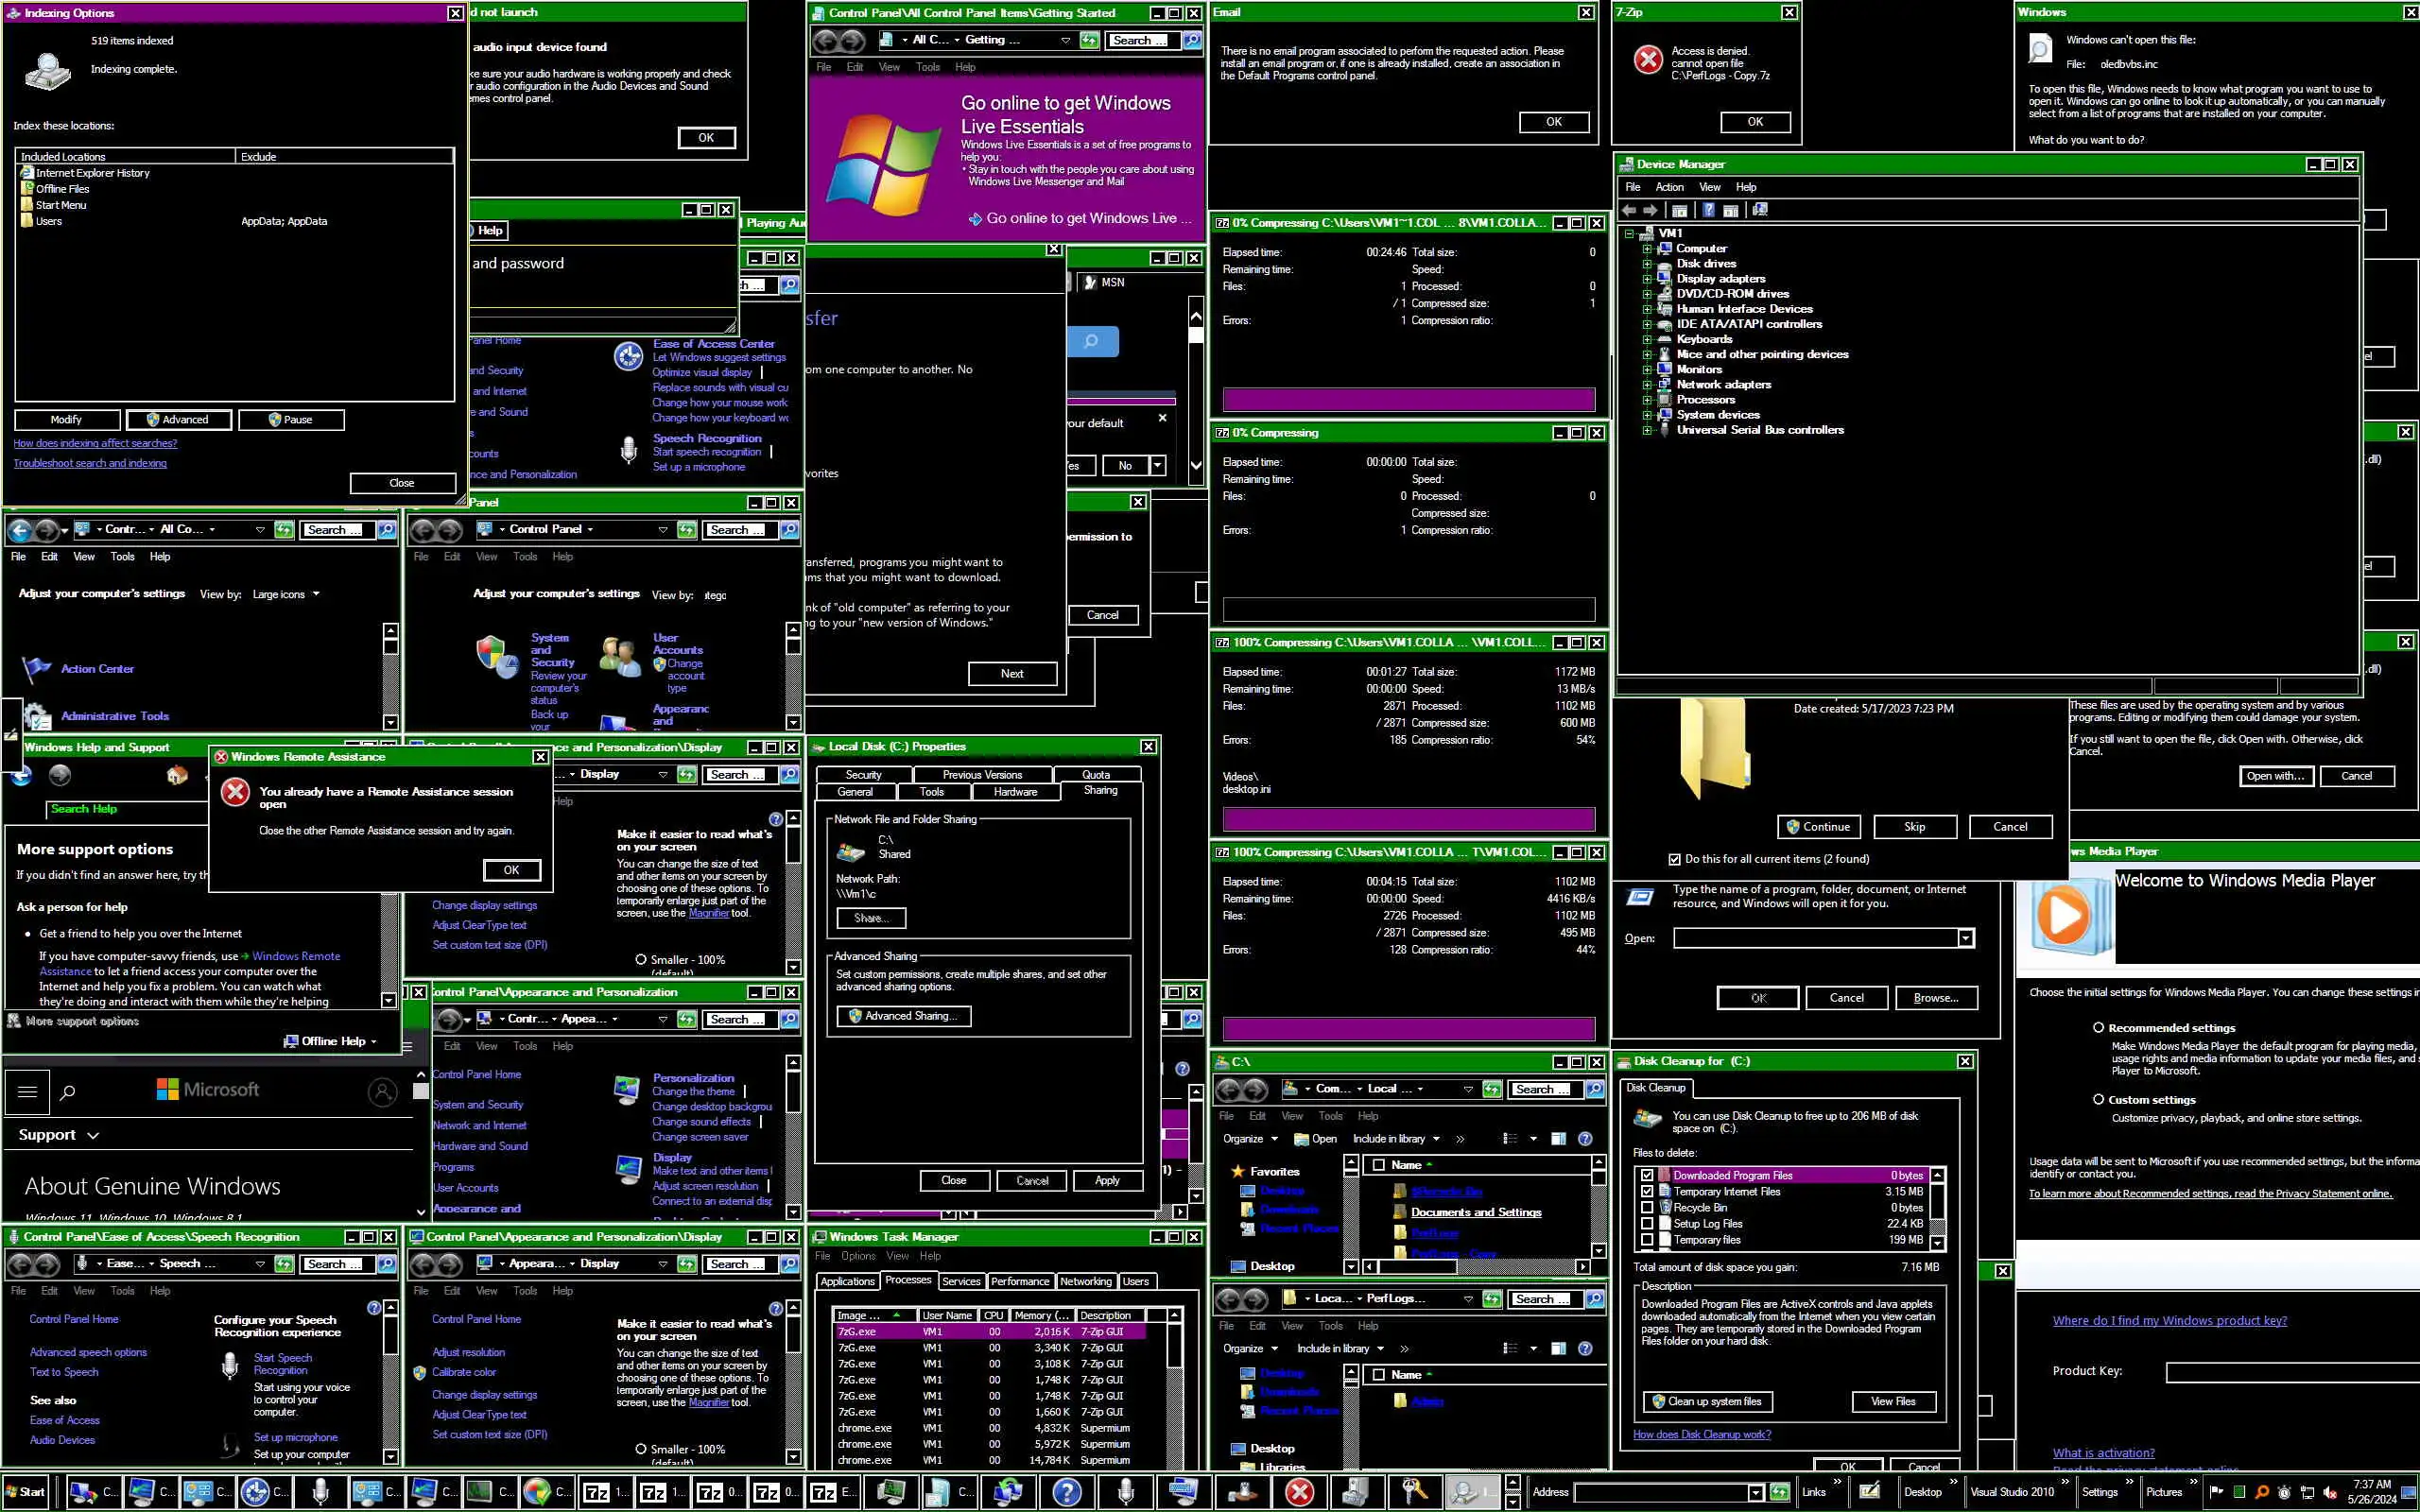Click the Speech Recognition microphone icon
Viewport: 2420px width, 1512px height.
628,451
